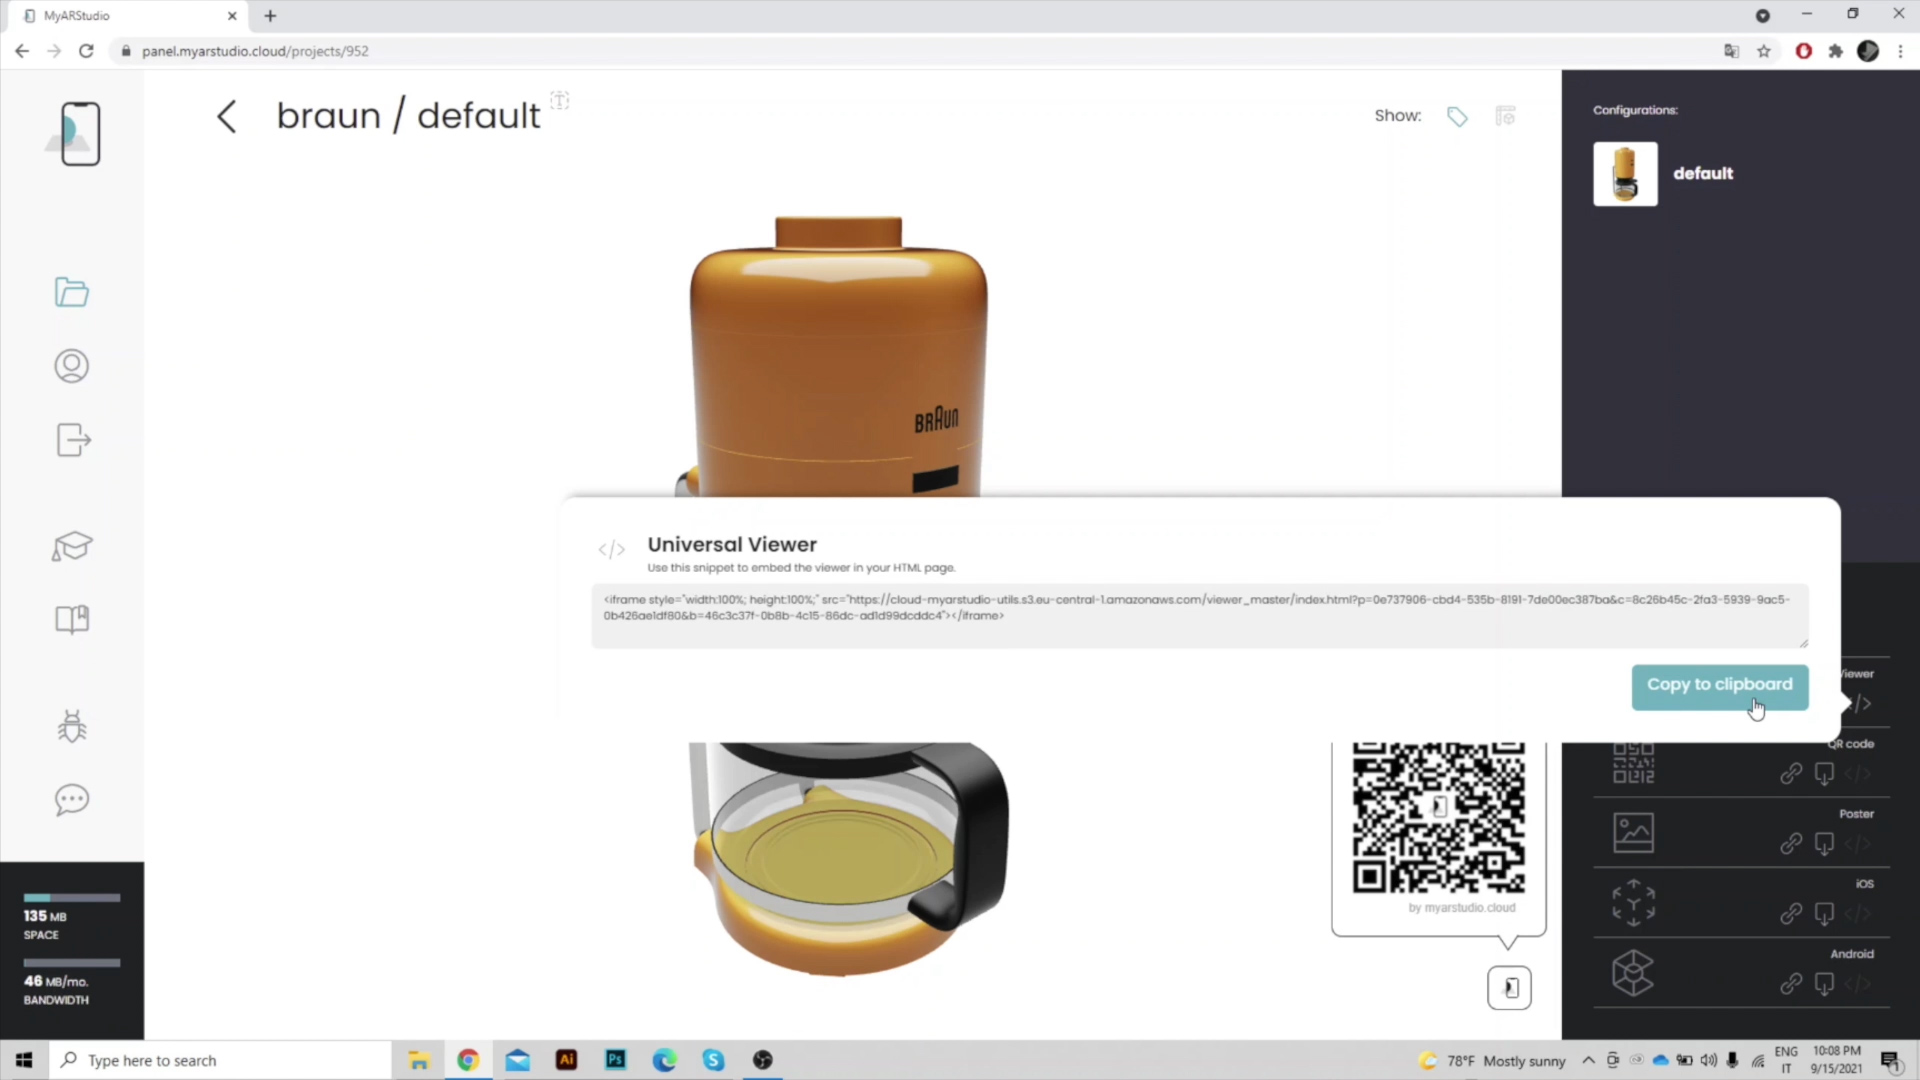Open Photoshop from the taskbar
The image size is (1920, 1080).
tap(615, 1060)
